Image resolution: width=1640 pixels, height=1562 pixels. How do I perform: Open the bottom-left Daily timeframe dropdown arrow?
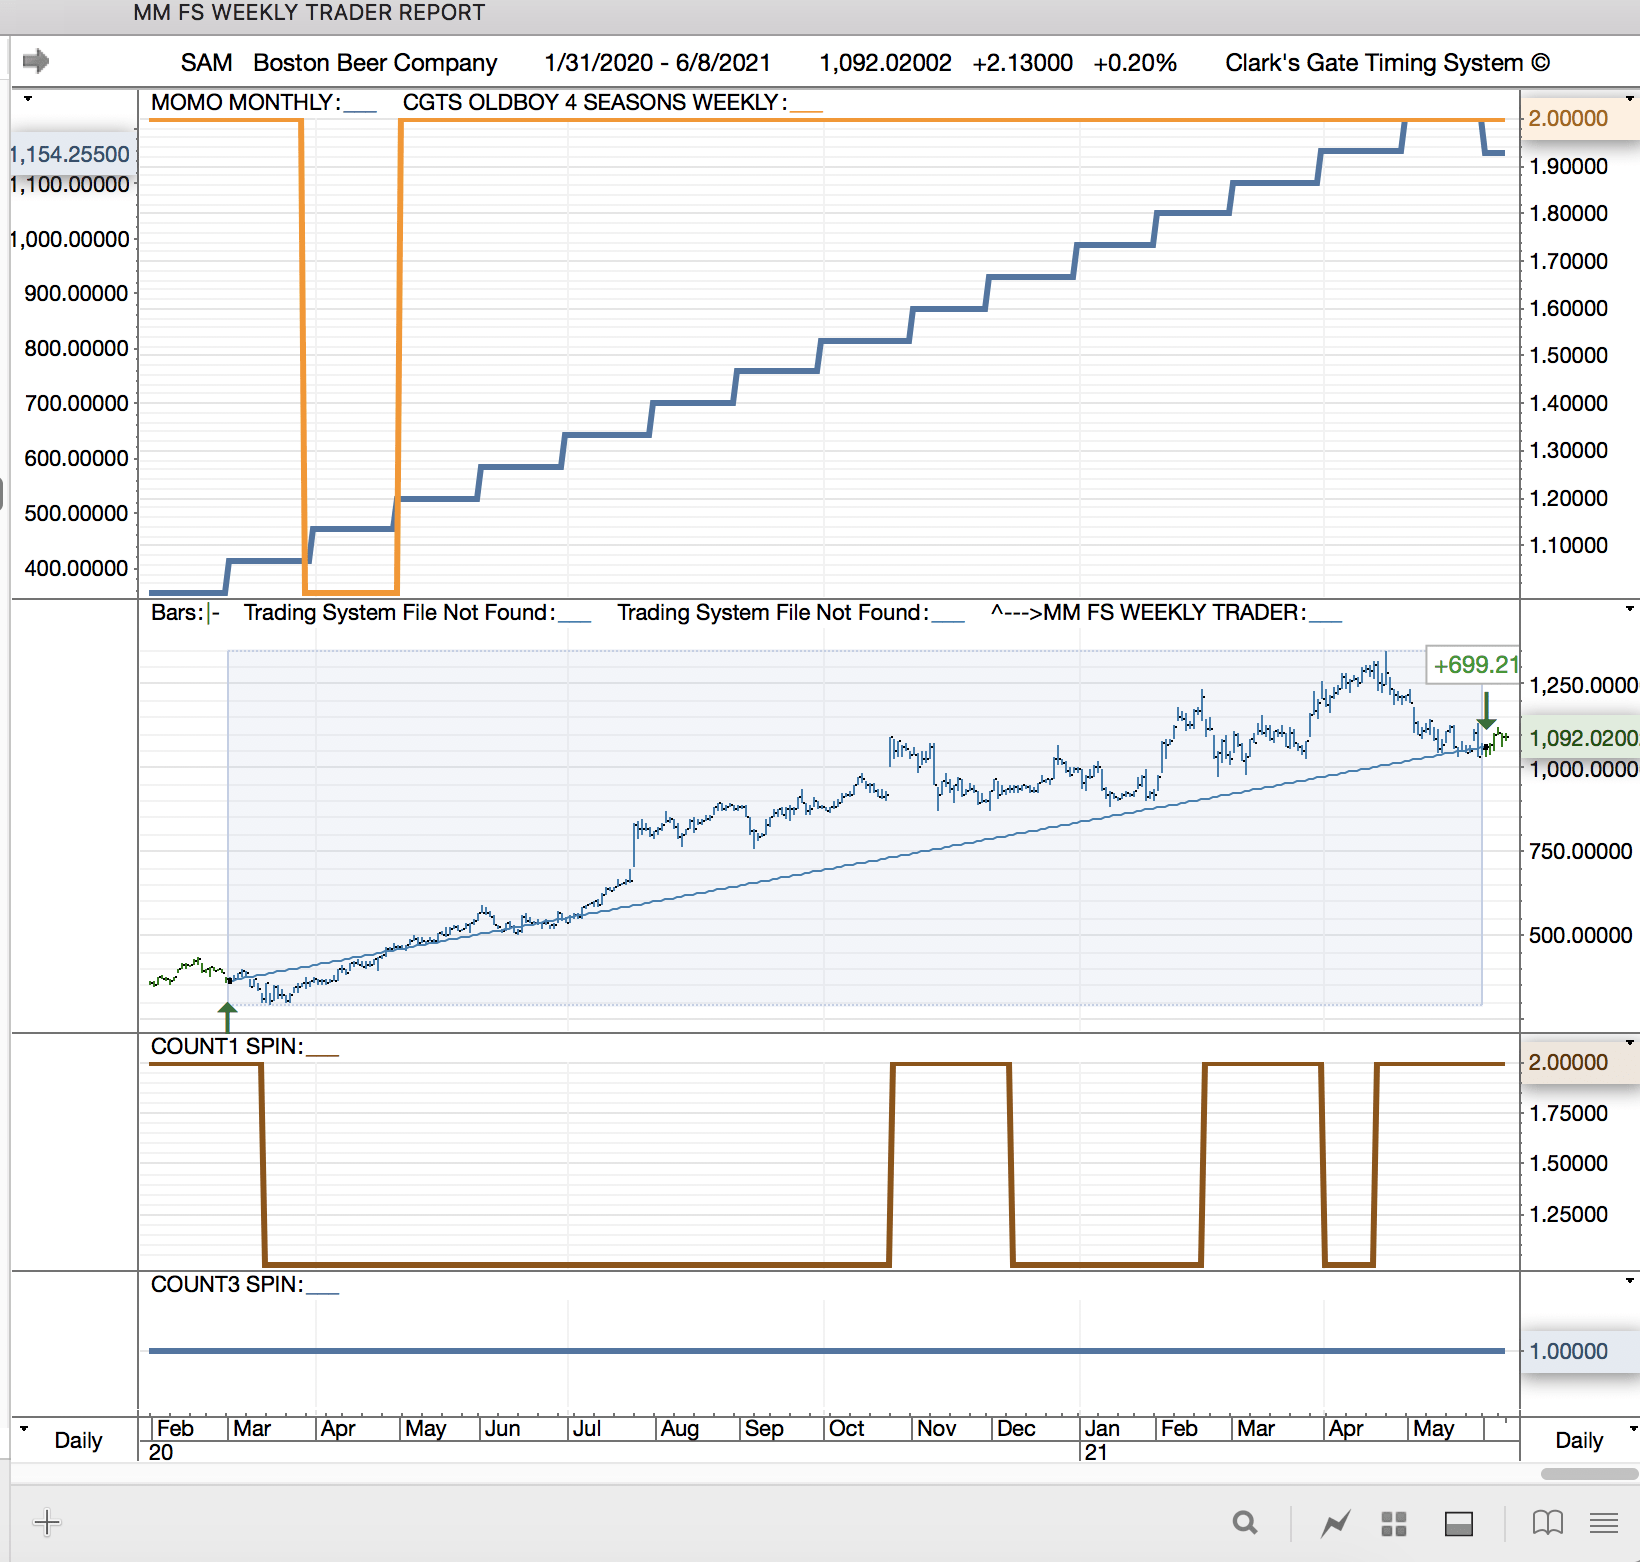point(24,1428)
